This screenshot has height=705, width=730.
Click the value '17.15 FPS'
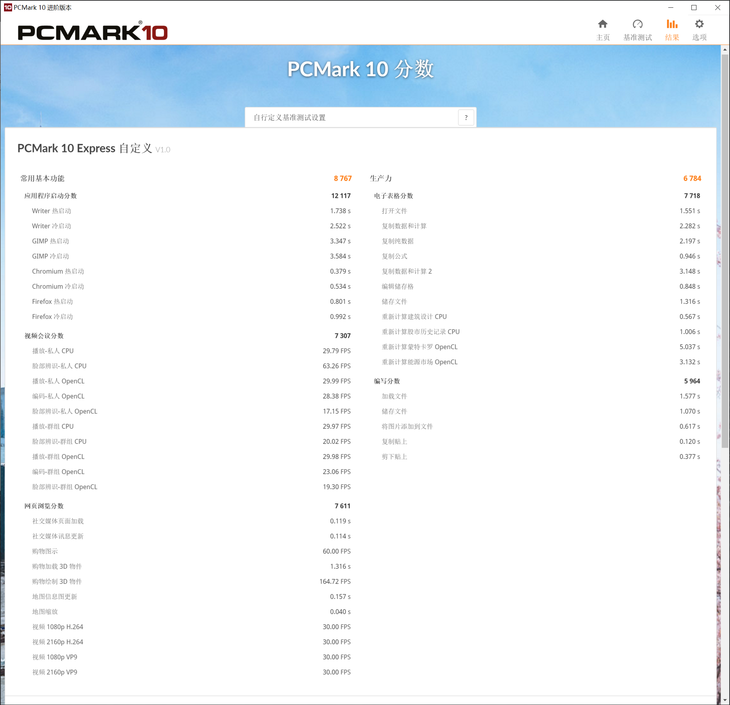(x=337, y=411)
